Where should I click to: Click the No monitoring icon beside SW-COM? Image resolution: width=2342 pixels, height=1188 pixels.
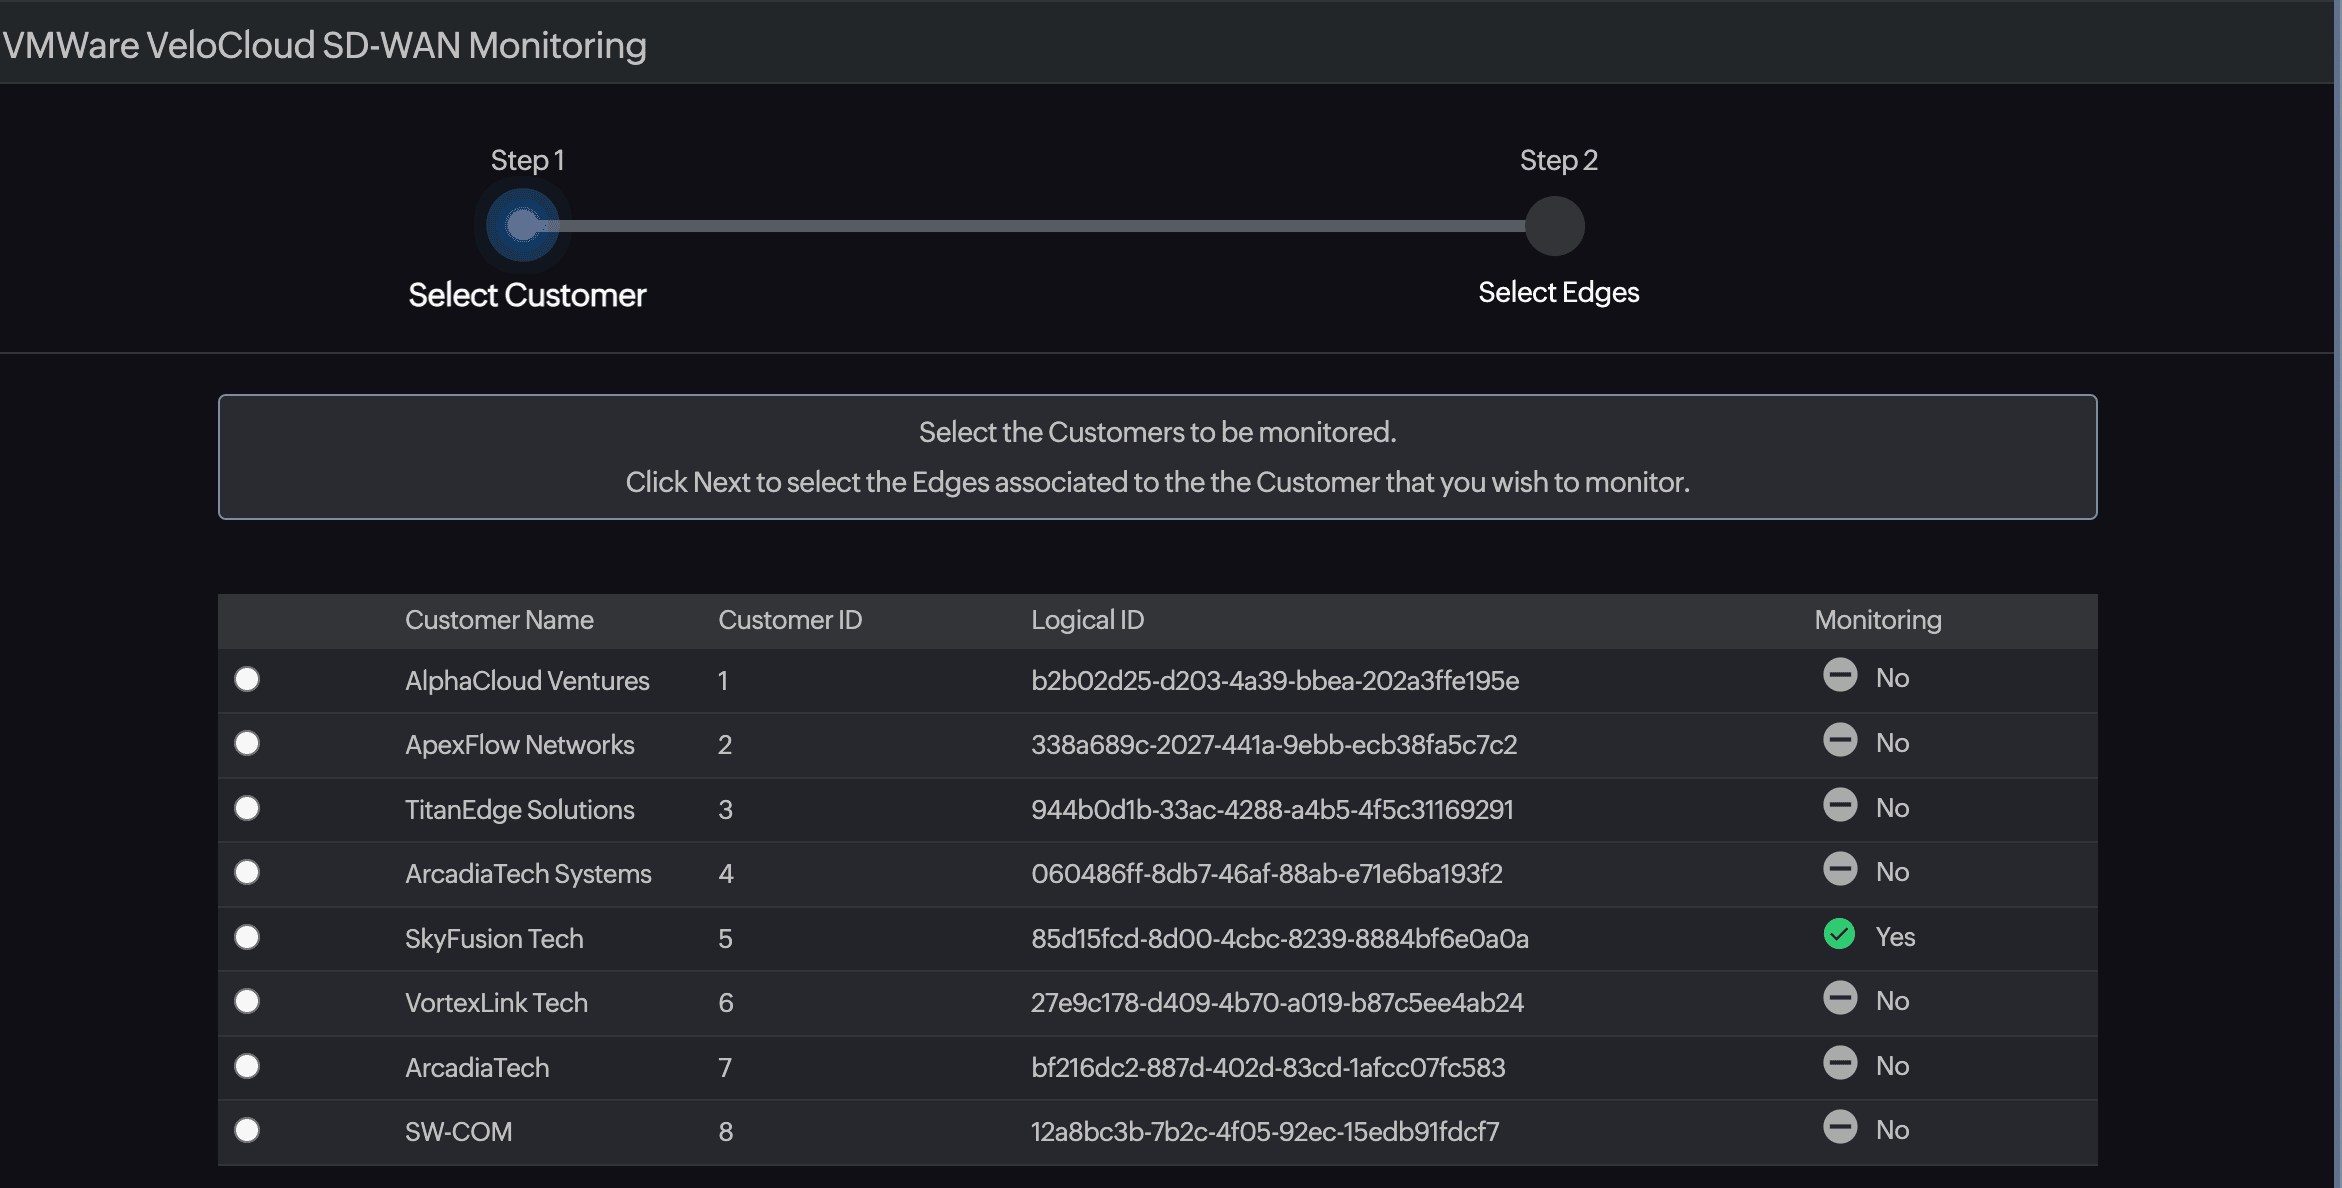(1841, 1127)
